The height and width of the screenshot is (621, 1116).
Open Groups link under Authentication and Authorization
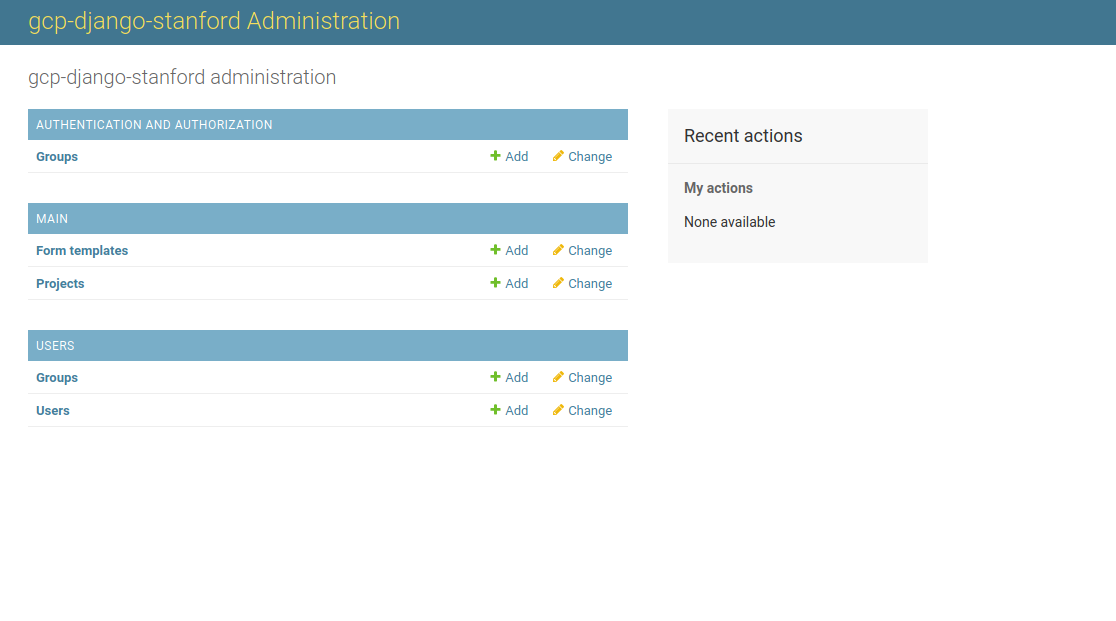(x=57, y=156)
